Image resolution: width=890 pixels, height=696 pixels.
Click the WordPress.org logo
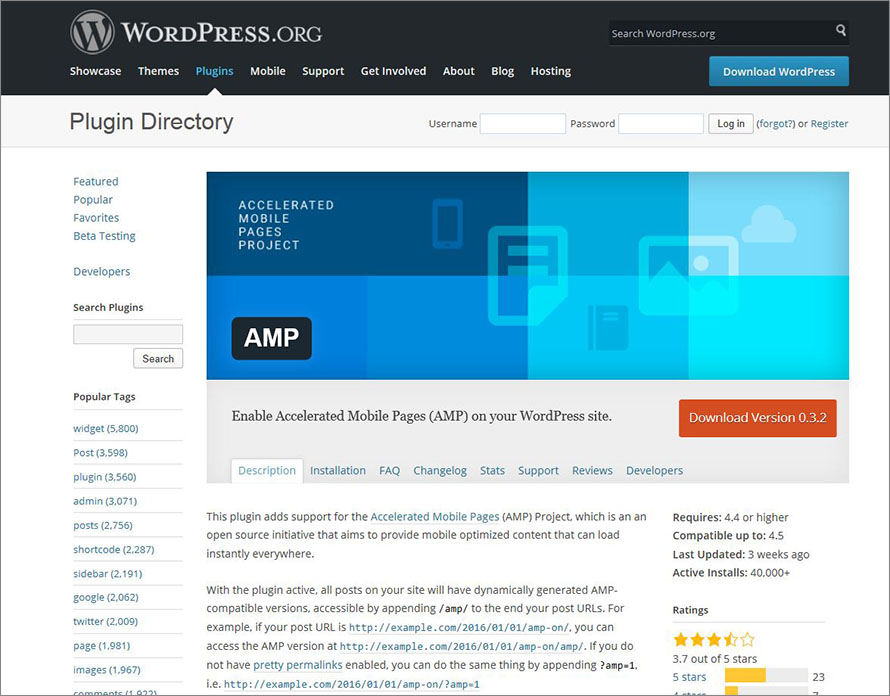[x=196, y=32]
